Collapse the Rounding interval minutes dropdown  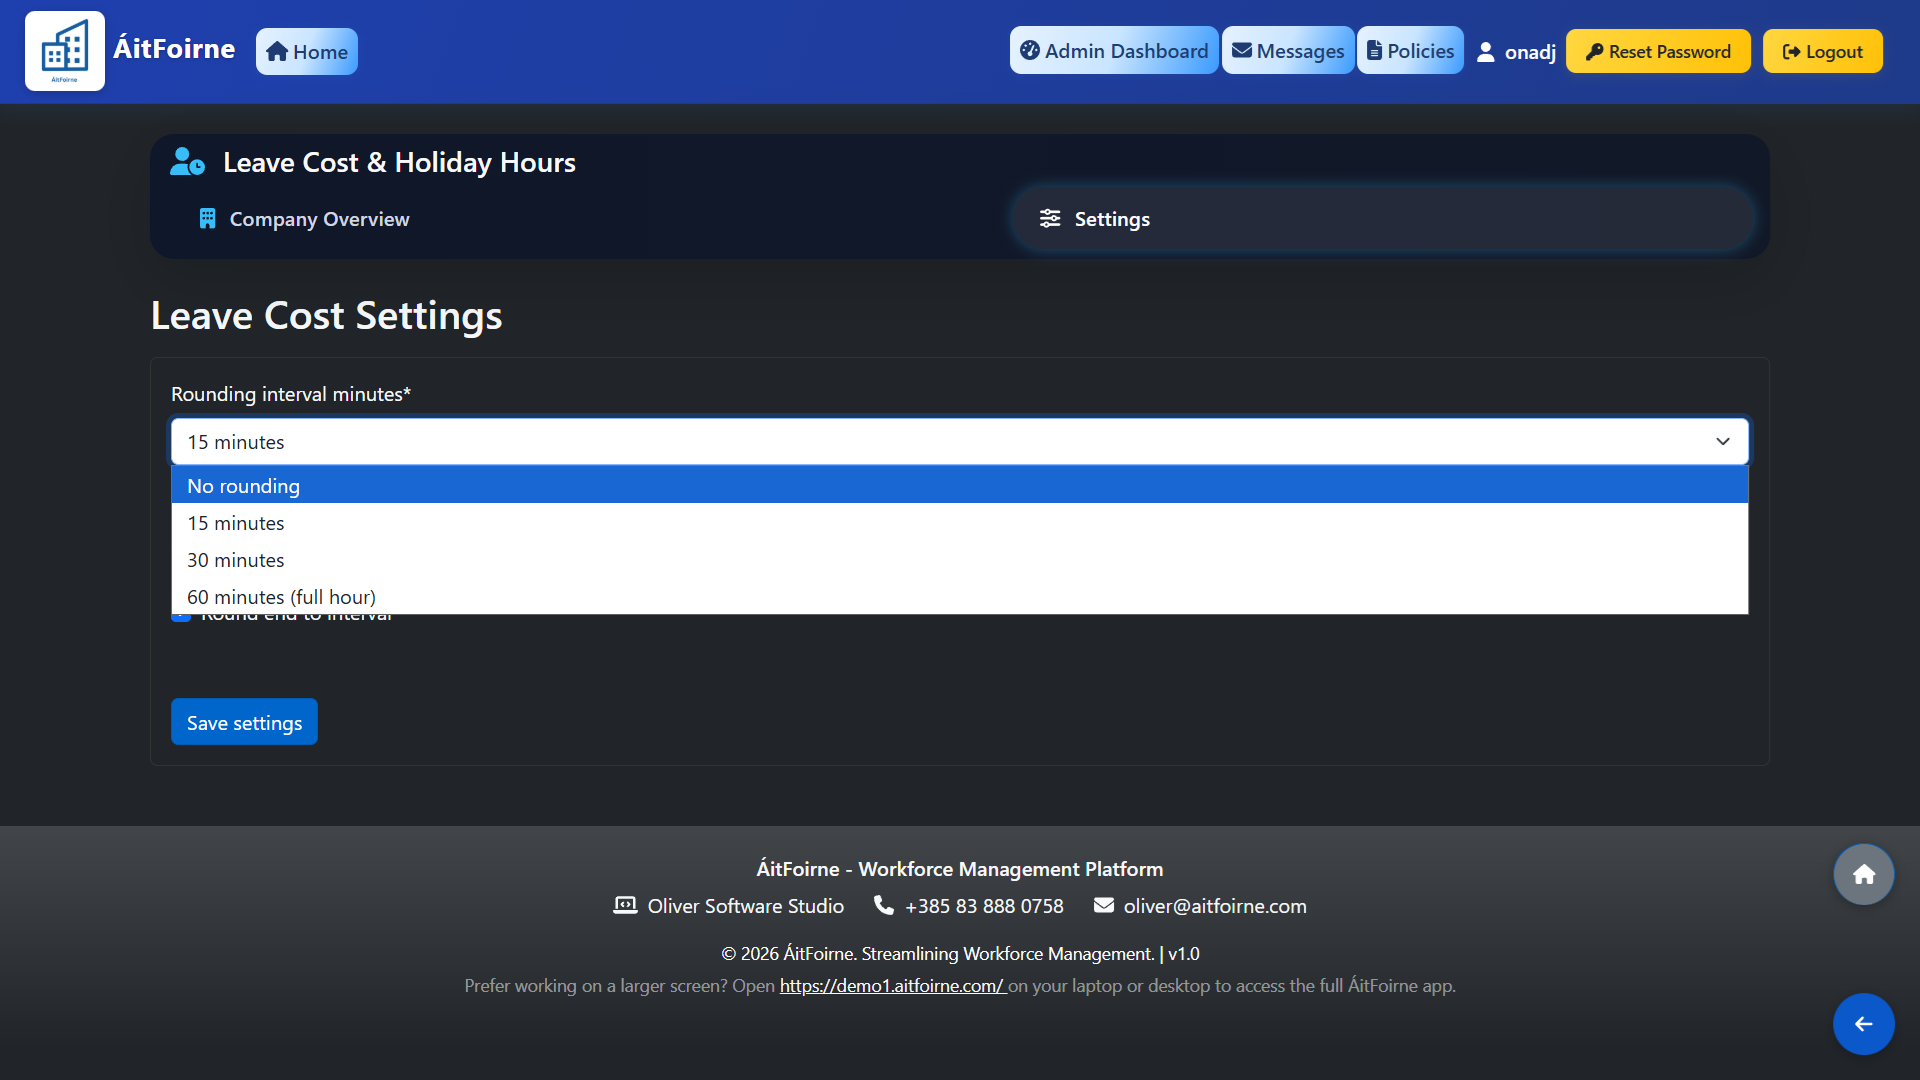click(x=959, y=442)
